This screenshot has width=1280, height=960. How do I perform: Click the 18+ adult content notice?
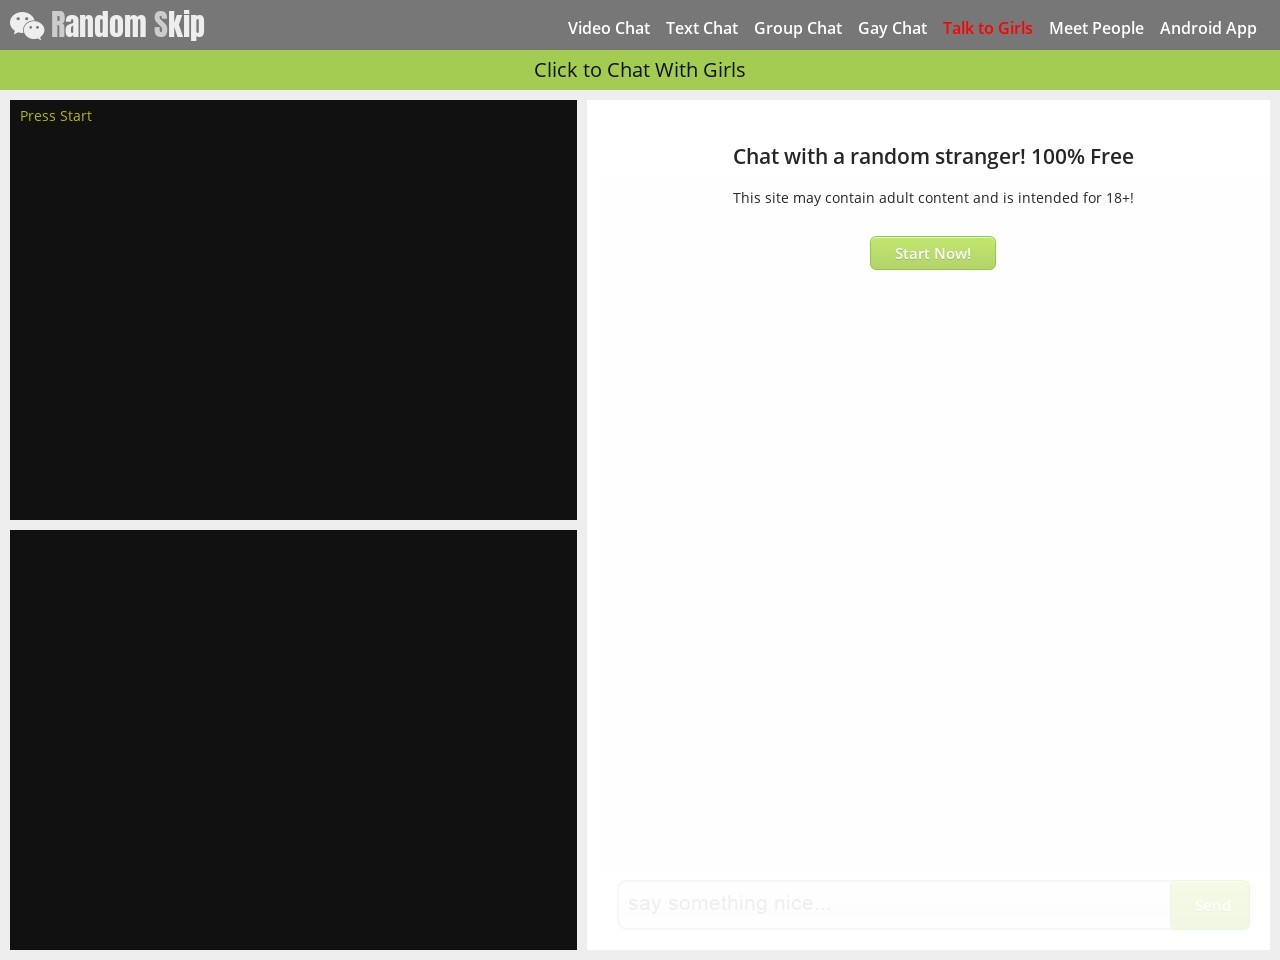pyautogui.click(x=932, y=198)
